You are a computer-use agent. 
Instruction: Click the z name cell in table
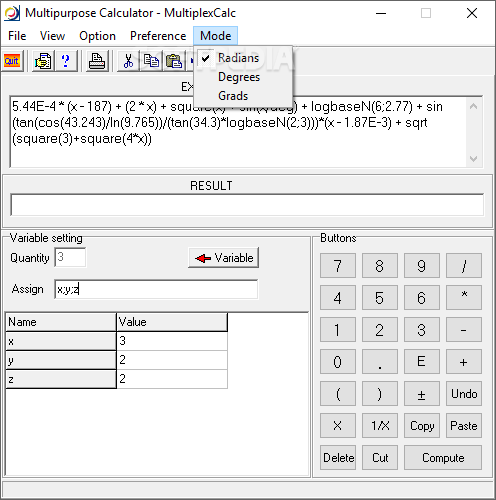pyautogui.click(x=61, y=379)
